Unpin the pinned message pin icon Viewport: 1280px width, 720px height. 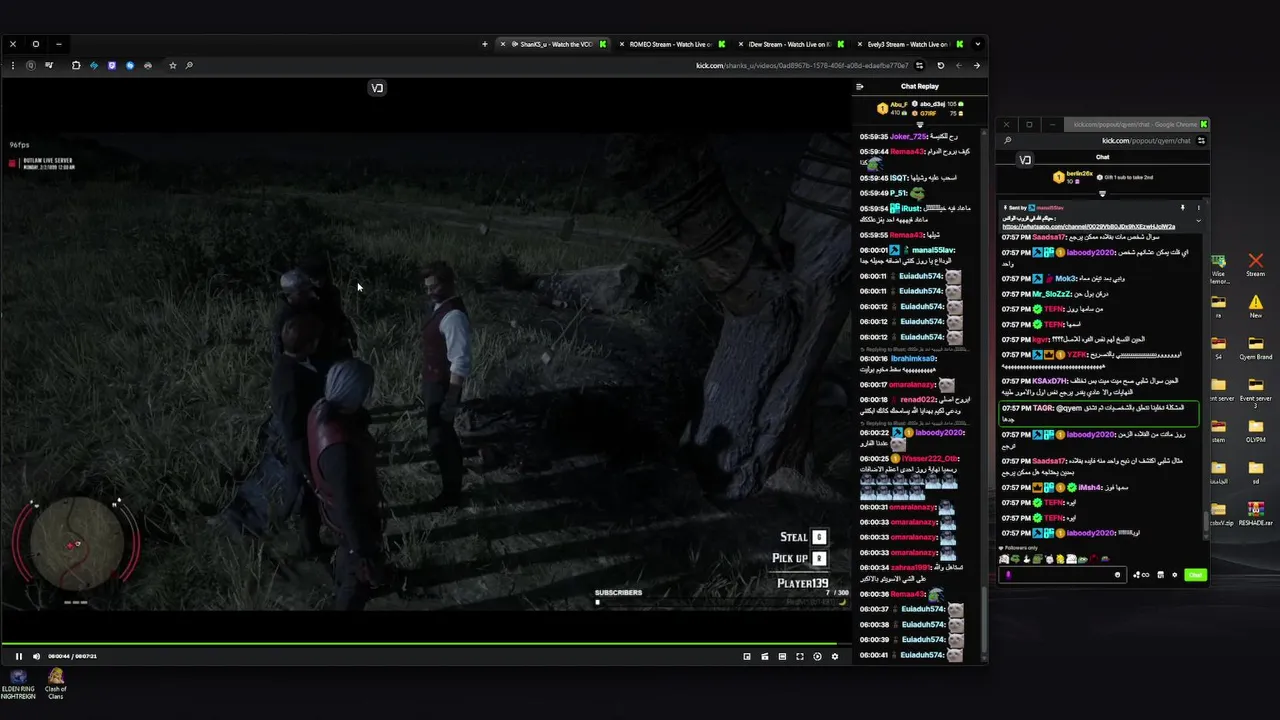pyautogui.click(x=1183, y=208)
